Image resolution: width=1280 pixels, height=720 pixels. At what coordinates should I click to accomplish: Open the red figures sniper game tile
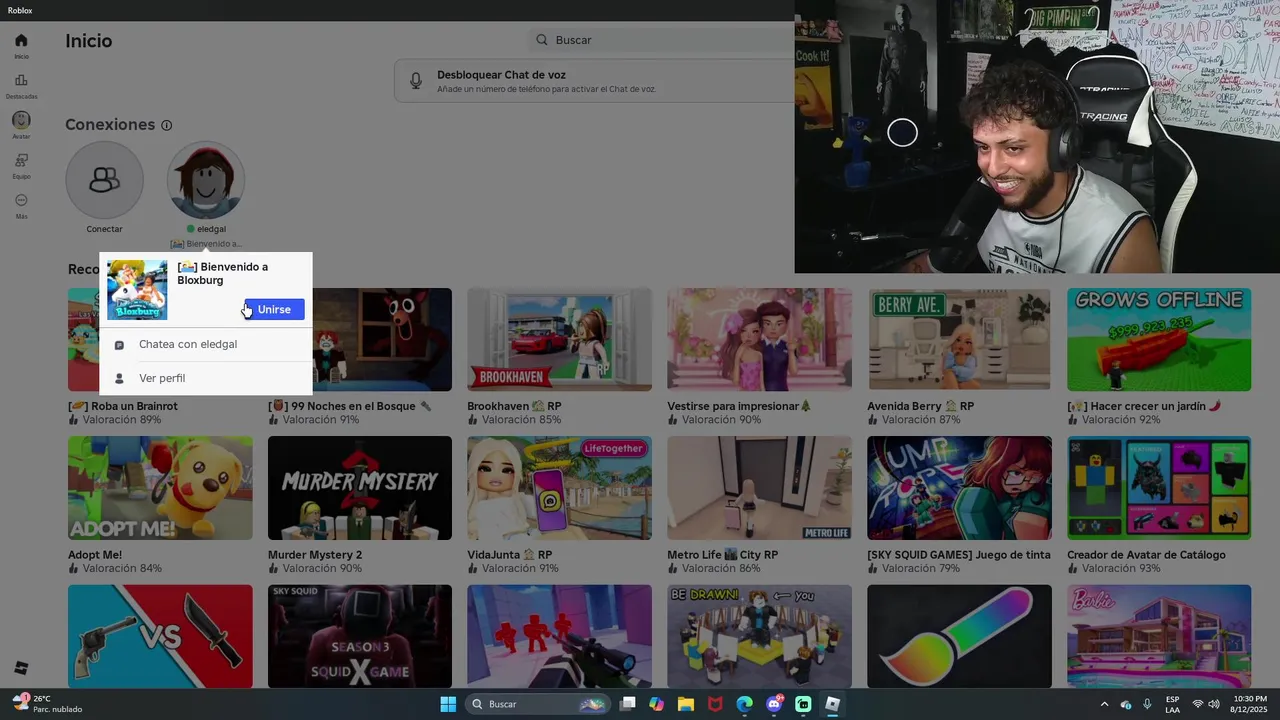coord(559,636)
